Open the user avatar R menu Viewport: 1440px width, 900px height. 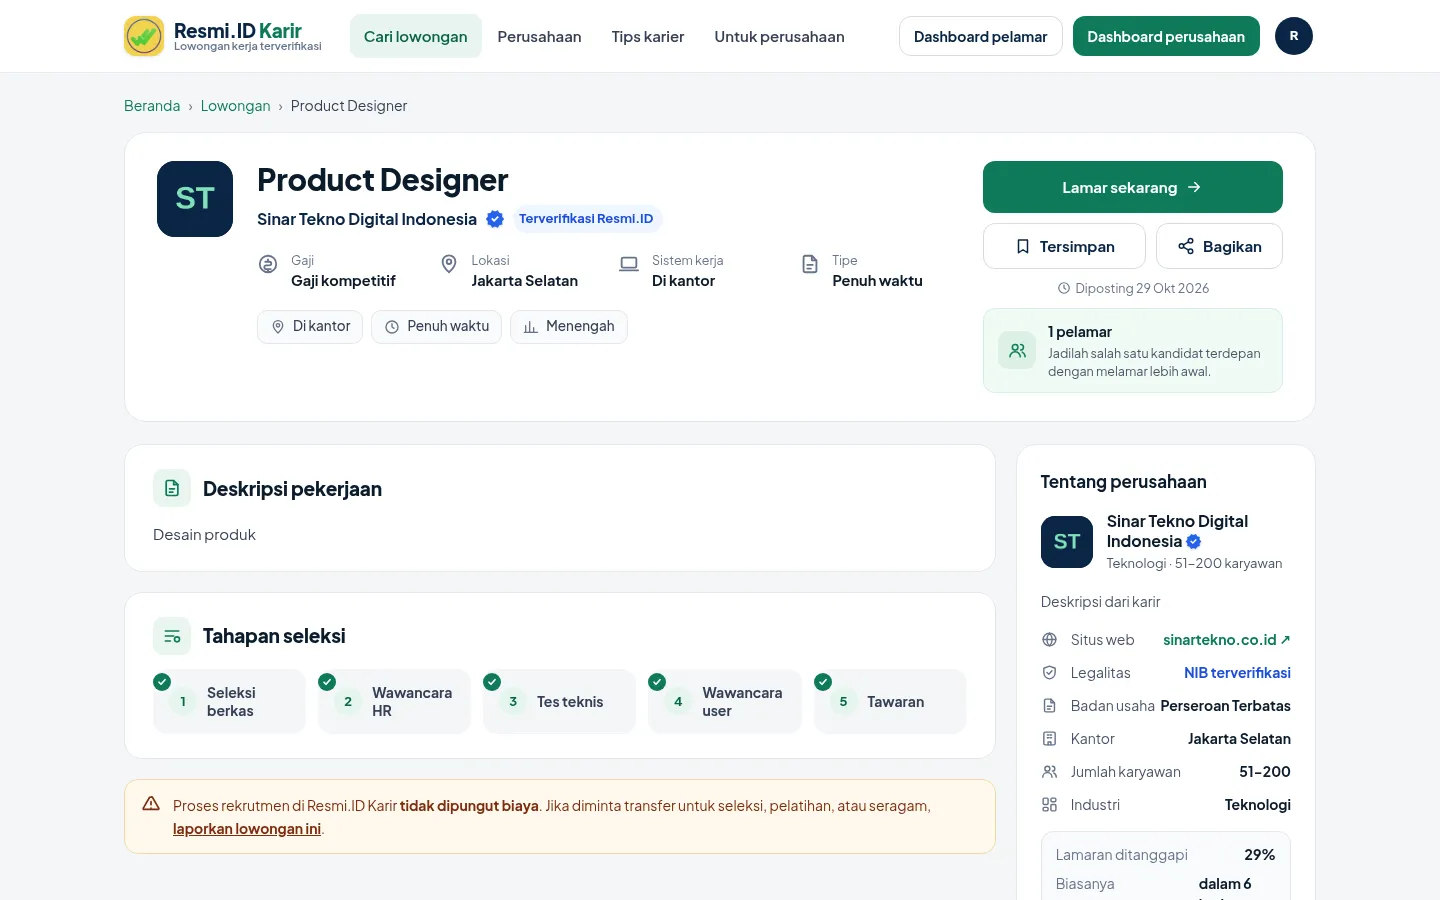[1294, 36]
